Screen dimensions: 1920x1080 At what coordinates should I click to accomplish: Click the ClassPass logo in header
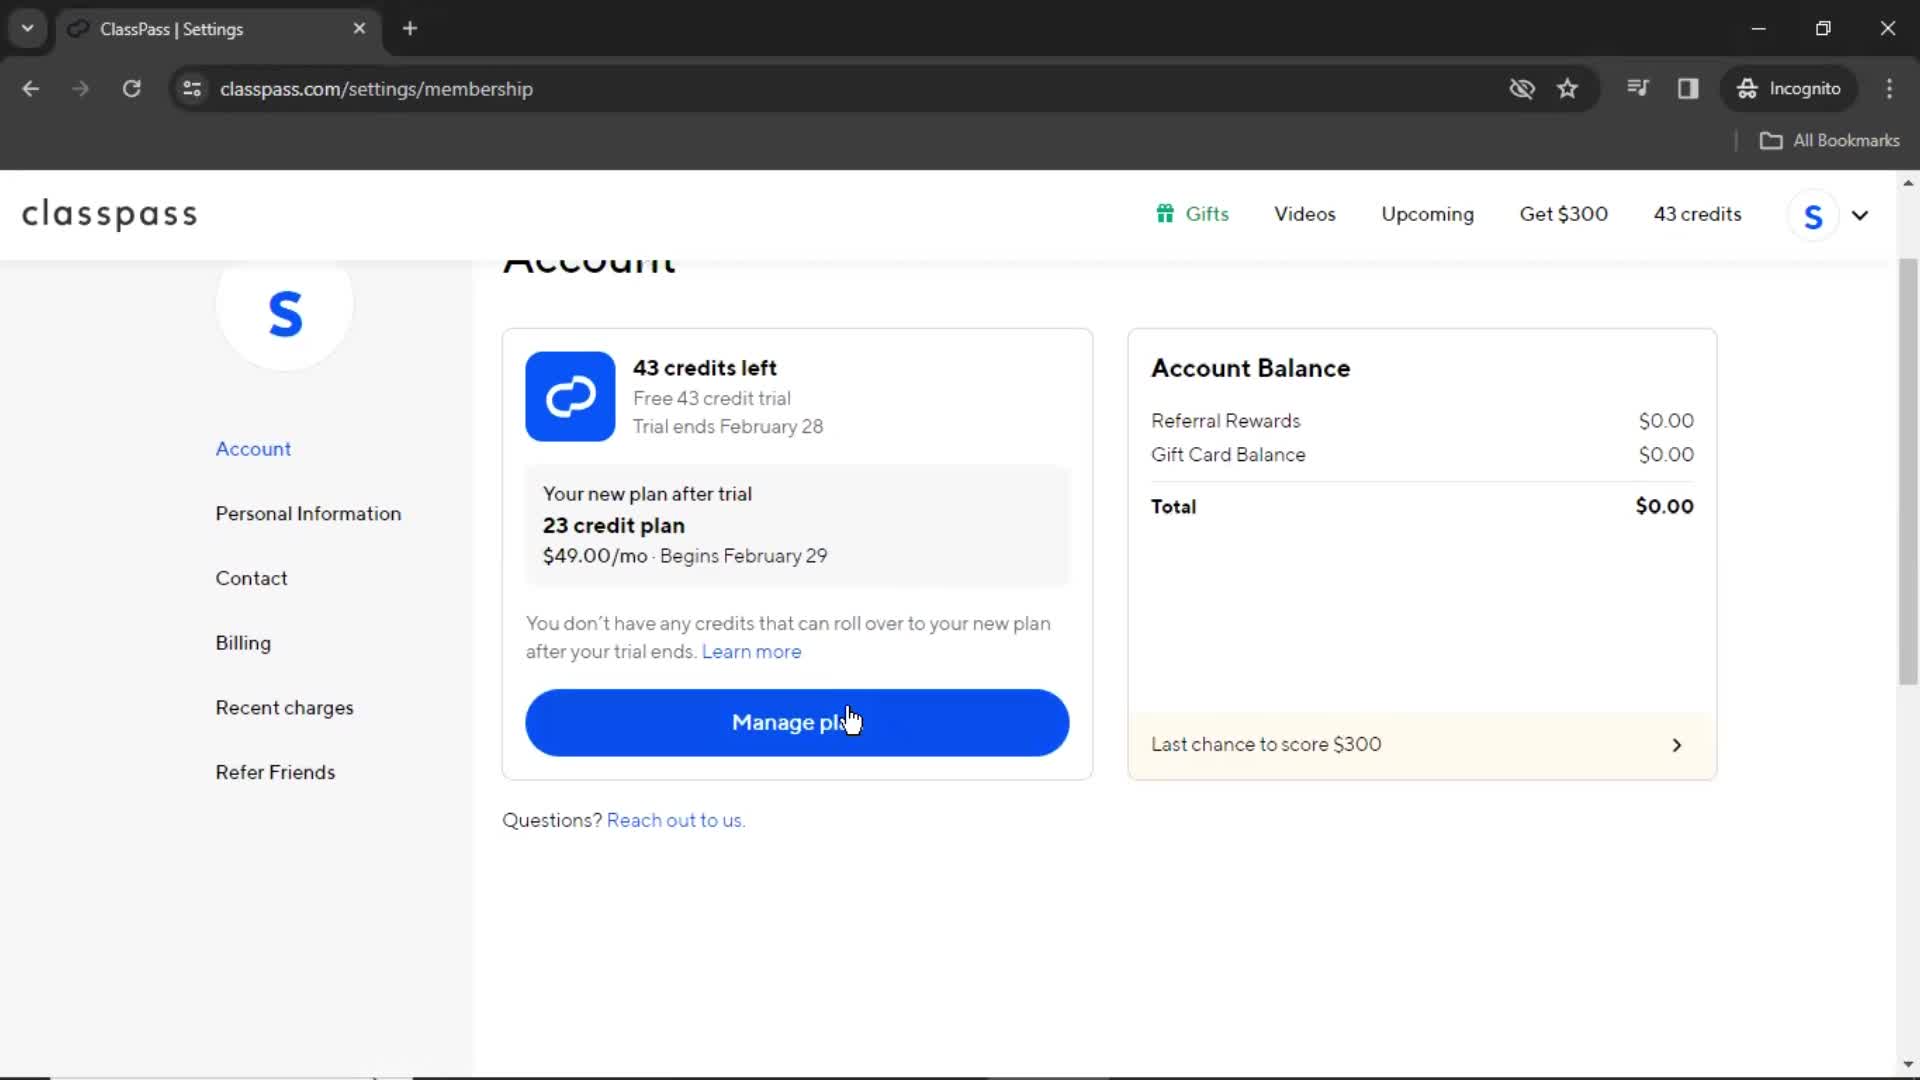pos(110,215)
